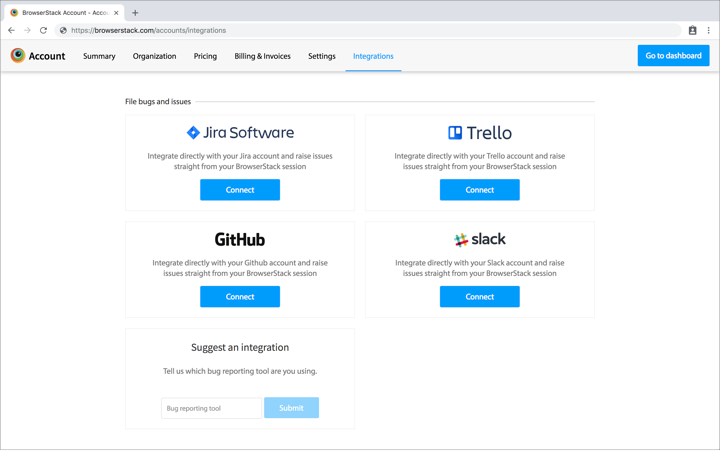Open a new browser tab with plus
Viewport: 720px width, 451px height.
tap(135, 13)
